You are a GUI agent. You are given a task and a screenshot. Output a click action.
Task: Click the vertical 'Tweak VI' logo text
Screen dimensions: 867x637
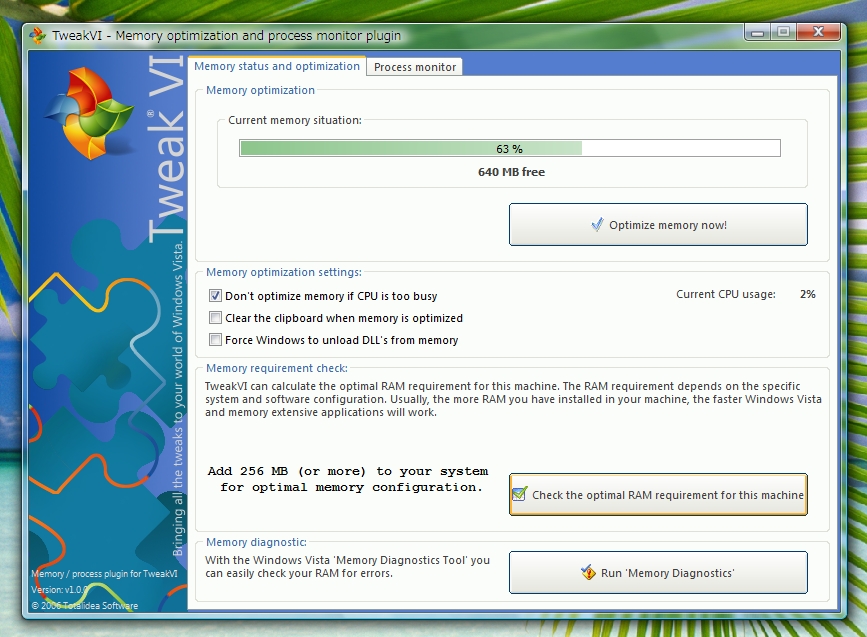click(x=166, y=149)
